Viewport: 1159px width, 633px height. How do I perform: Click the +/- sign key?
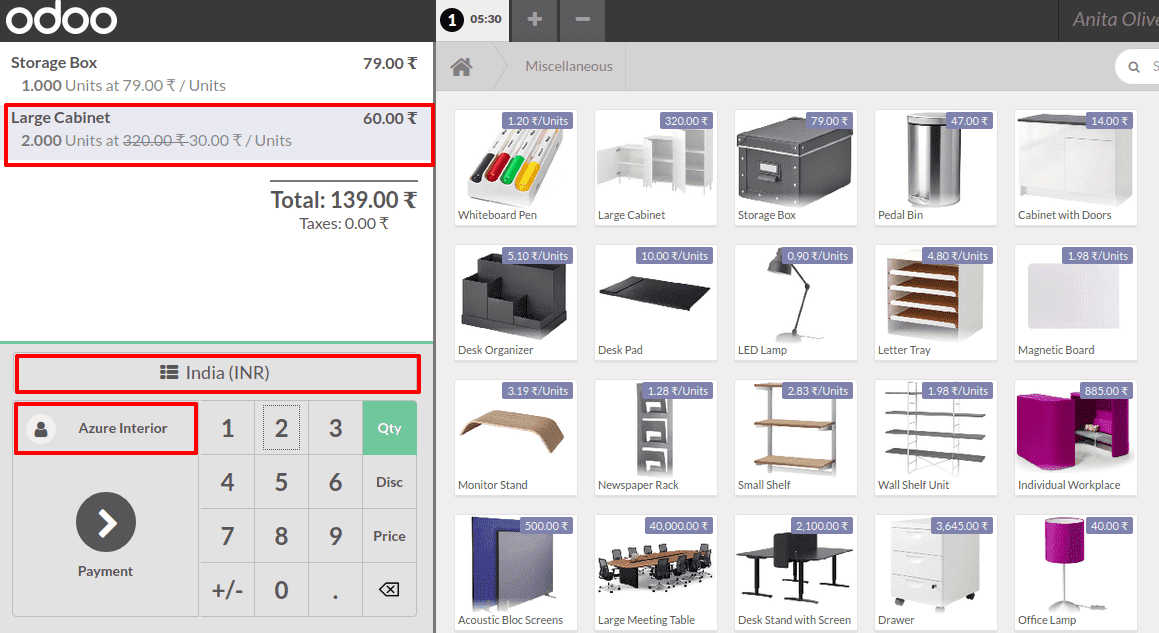228,589
